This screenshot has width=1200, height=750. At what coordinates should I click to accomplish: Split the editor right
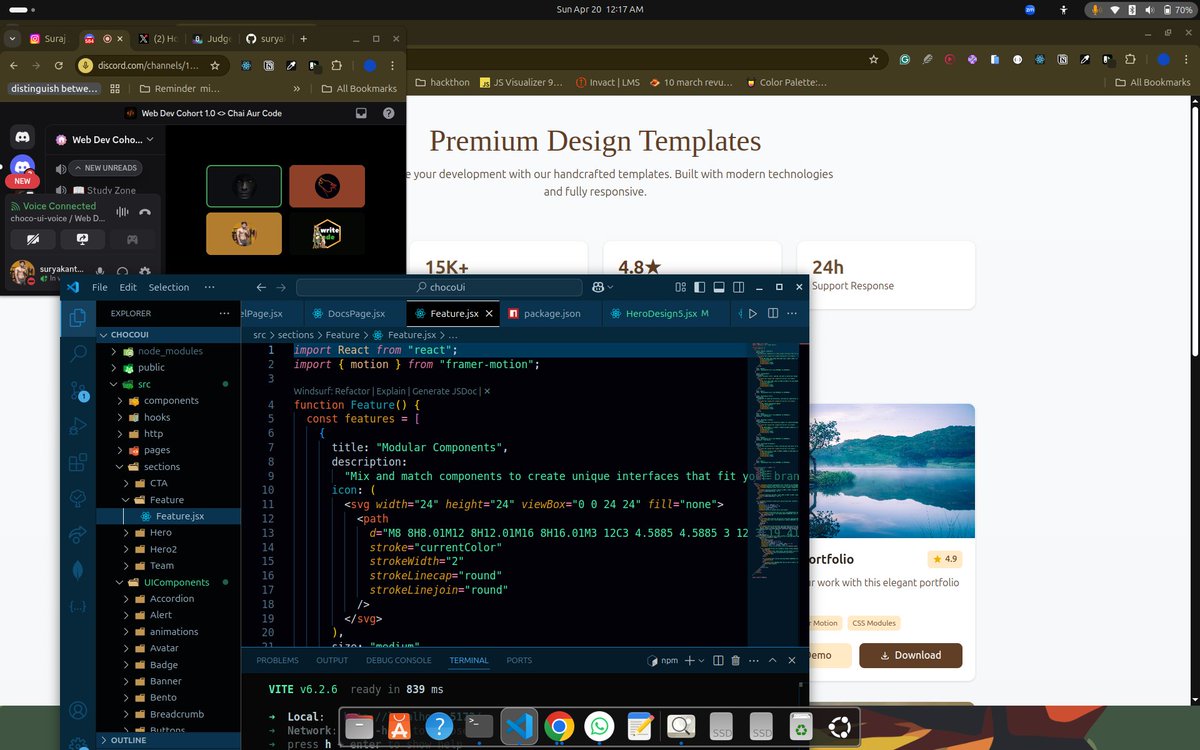[773, 313]
